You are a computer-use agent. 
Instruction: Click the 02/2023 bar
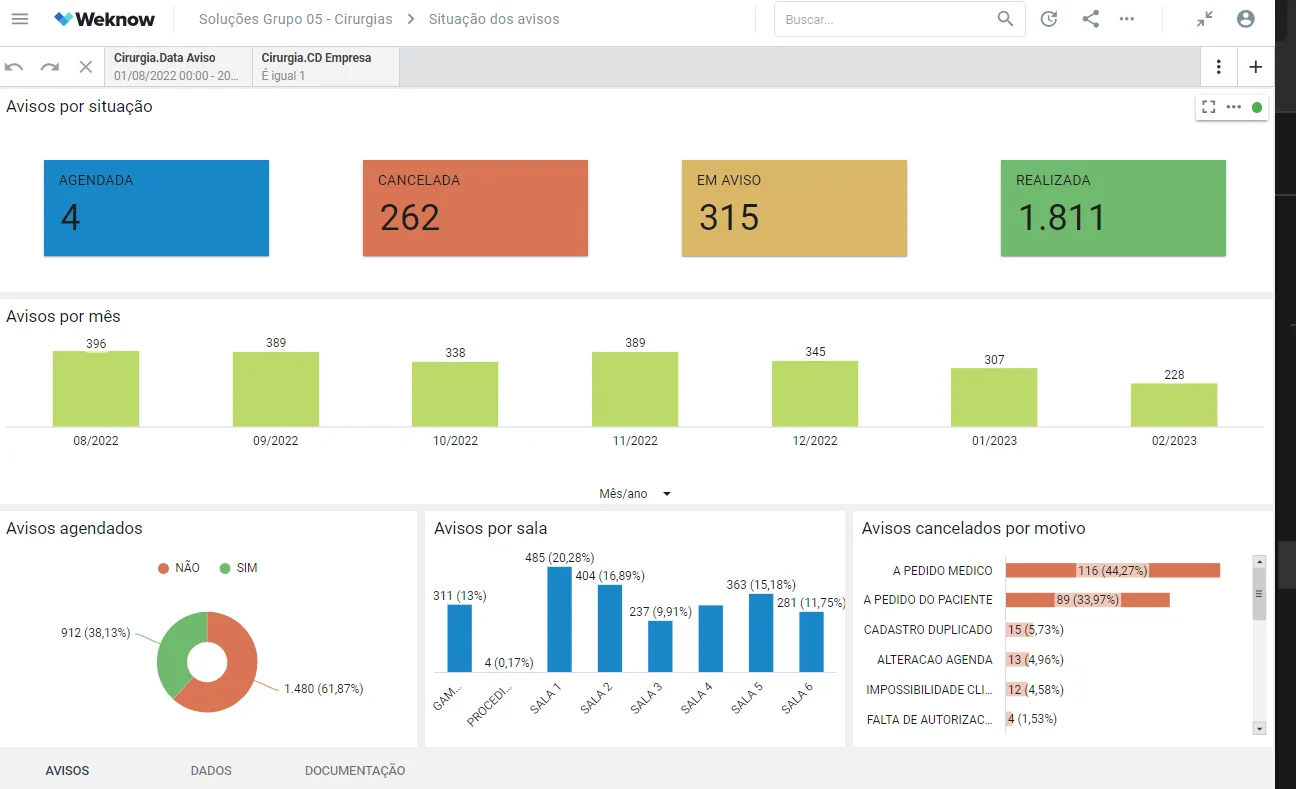(1174, 405)
